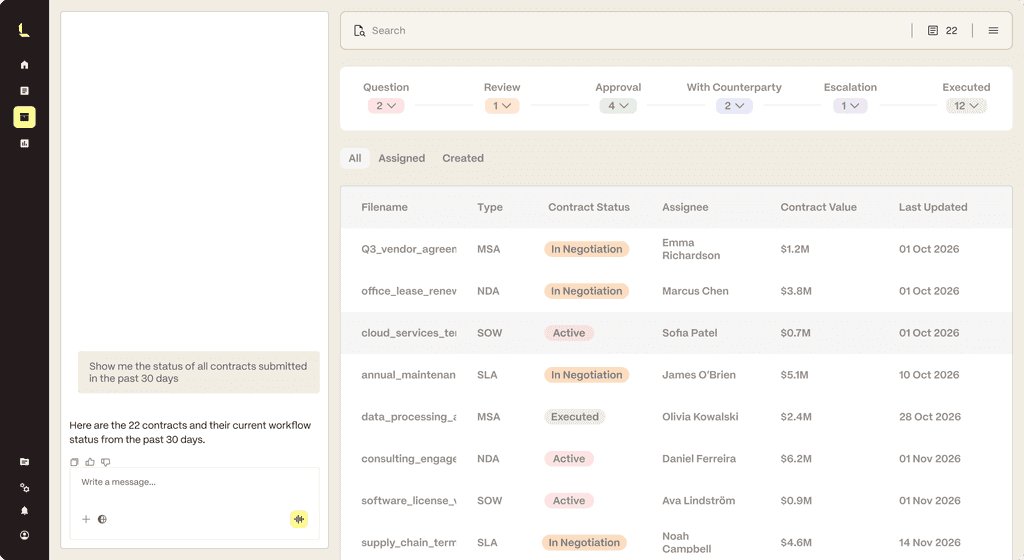
Task: Click the app logo at sidebar top
Action: click(24, 29)
